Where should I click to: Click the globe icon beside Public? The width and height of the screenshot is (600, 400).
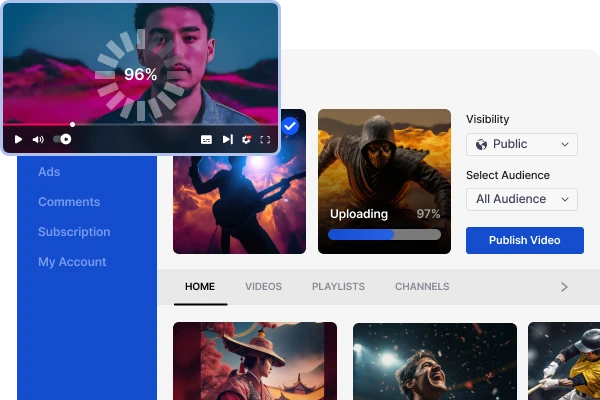481,144
